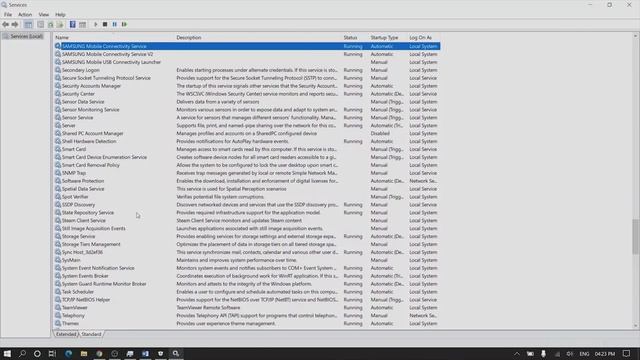Select the Shared PC Account Manager service
Viewport: 640px width, 360px height.
(x=247, y=133)
